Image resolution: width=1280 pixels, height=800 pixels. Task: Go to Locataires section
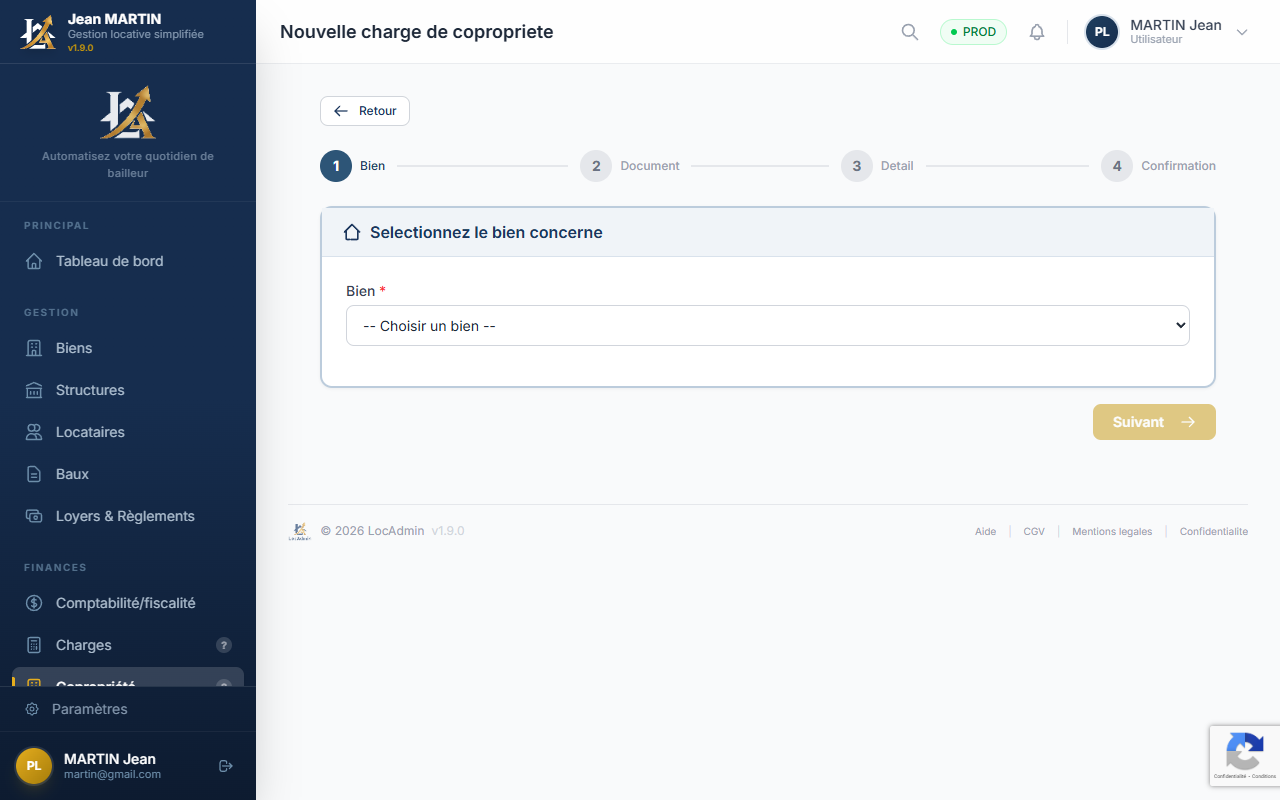[x=90, y=432]
